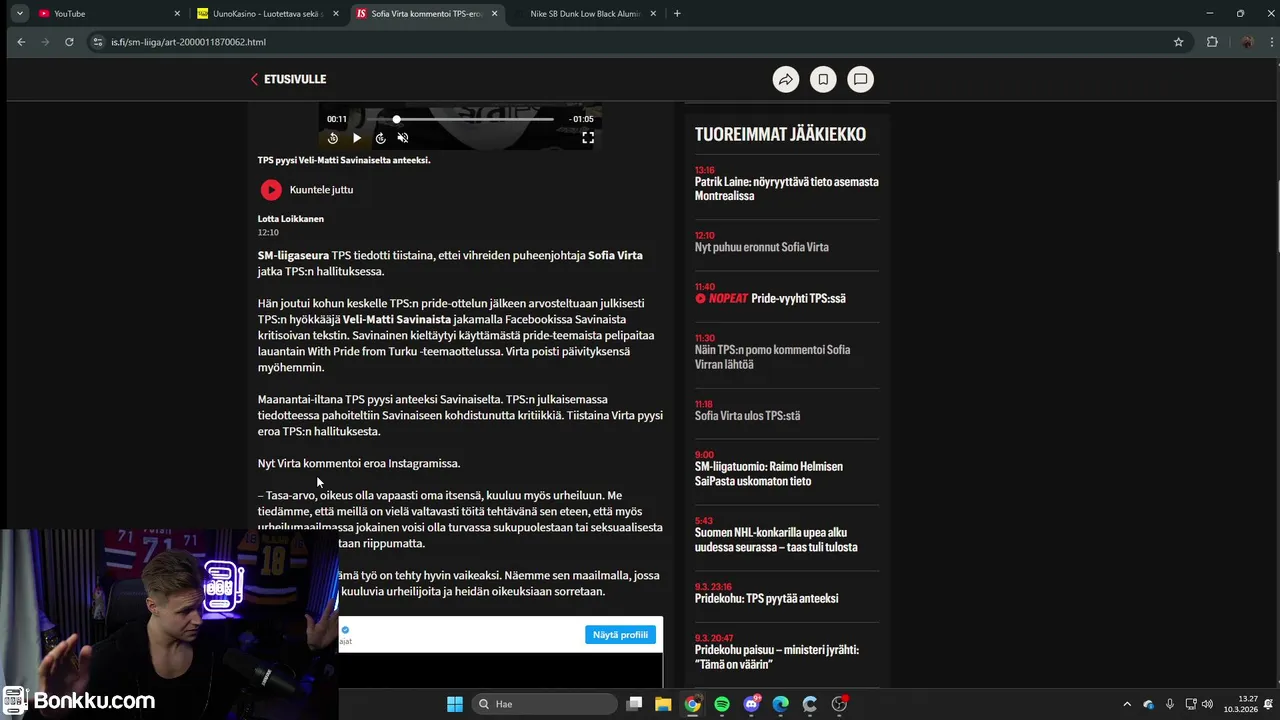
Task: Close the Nike SB Dunk Low tab
Action: point(653,14)
